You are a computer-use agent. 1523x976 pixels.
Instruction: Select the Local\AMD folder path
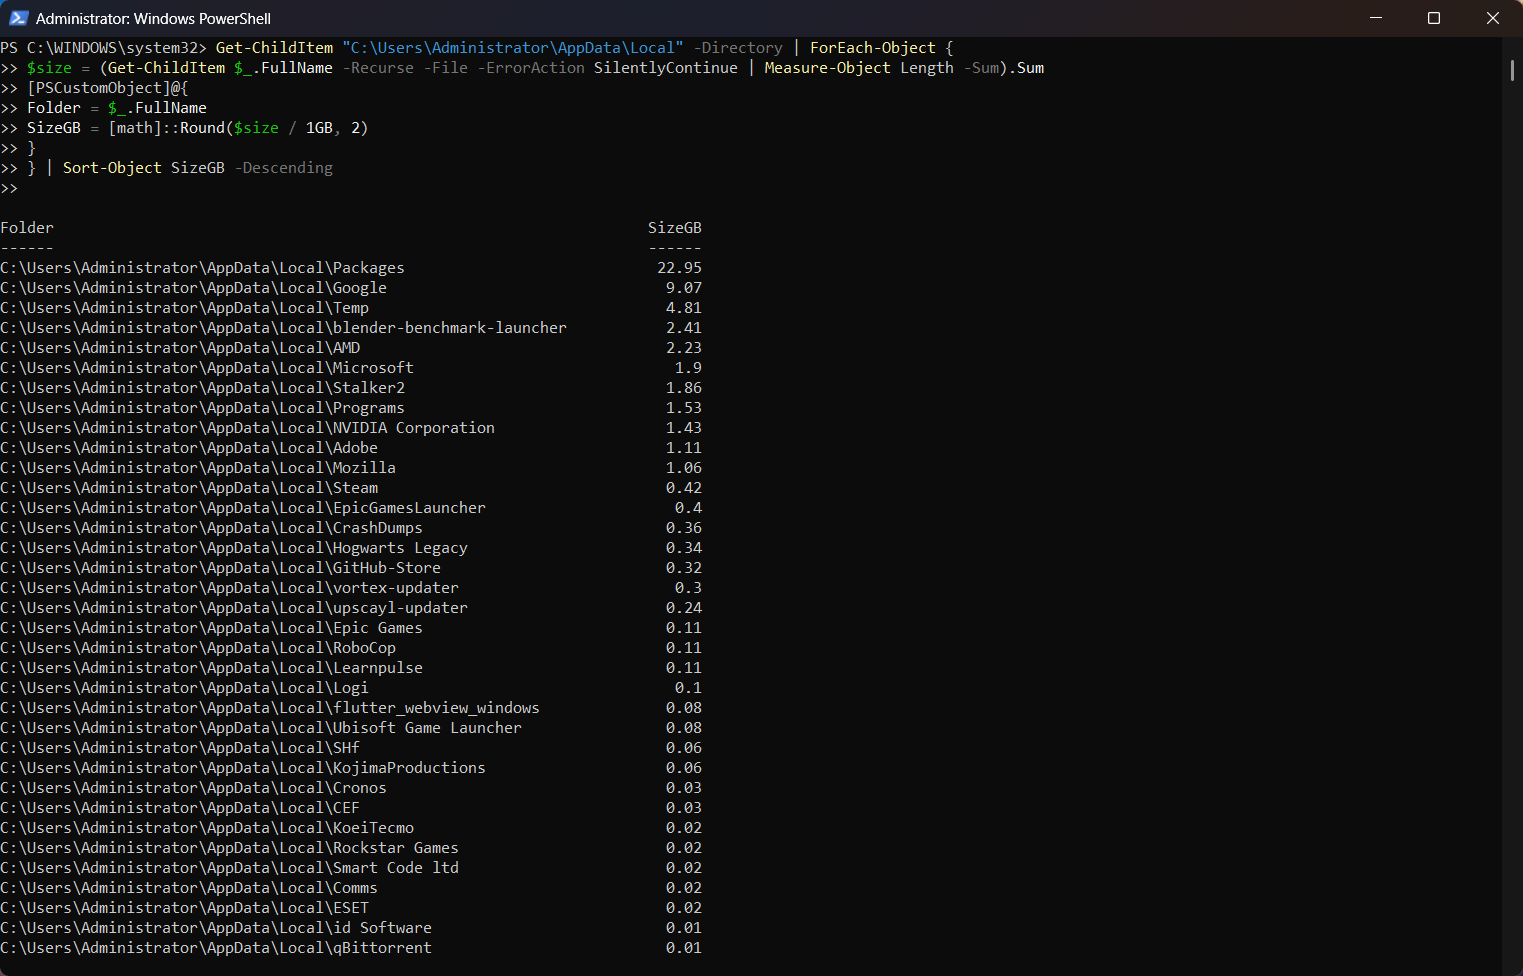pyautogui.click(x=180, y=348)
